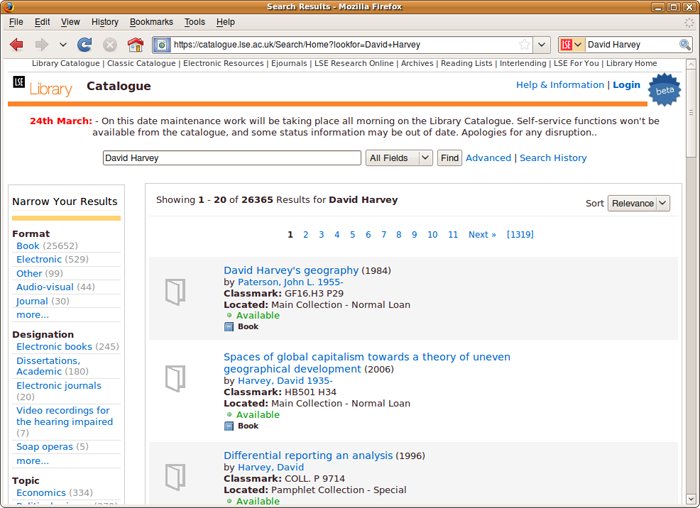This screenshot has width=700, height=508.
Task: Click the browser Forward arrow button
Action: [x=42, y=45]
